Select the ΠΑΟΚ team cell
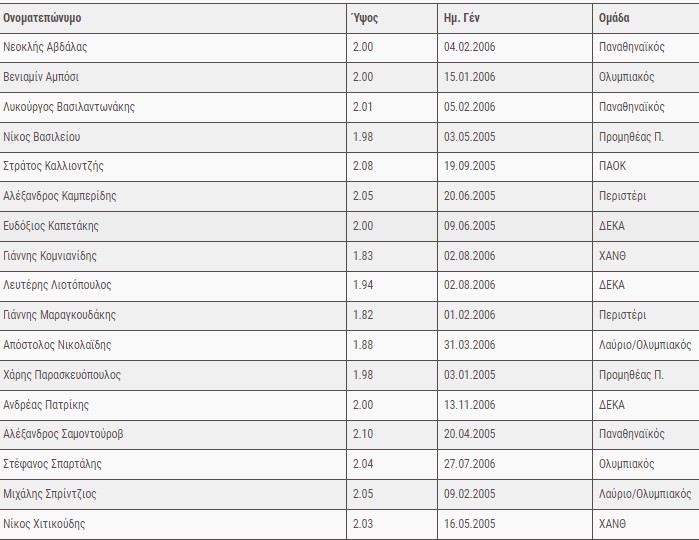 pos(612,166)
